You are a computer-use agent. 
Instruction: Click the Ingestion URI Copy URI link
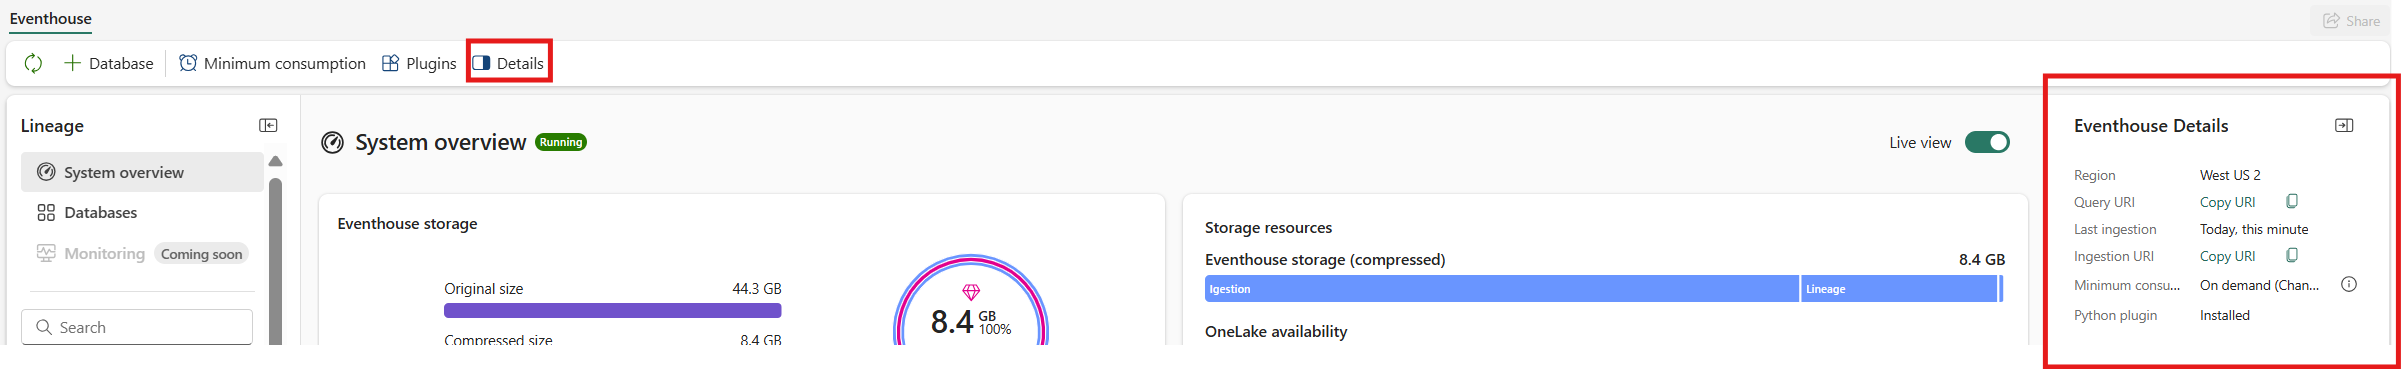[x=2227, y=256]
